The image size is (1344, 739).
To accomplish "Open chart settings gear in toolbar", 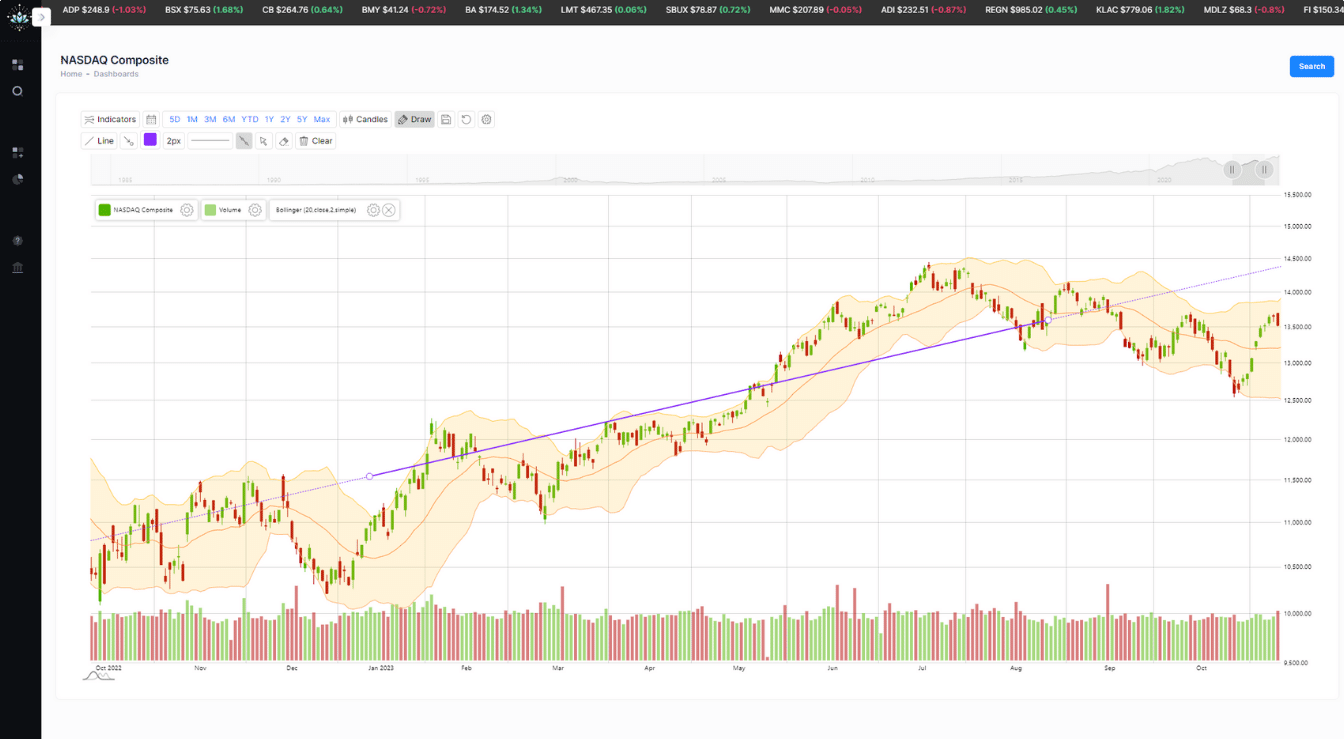I will 487,119.
